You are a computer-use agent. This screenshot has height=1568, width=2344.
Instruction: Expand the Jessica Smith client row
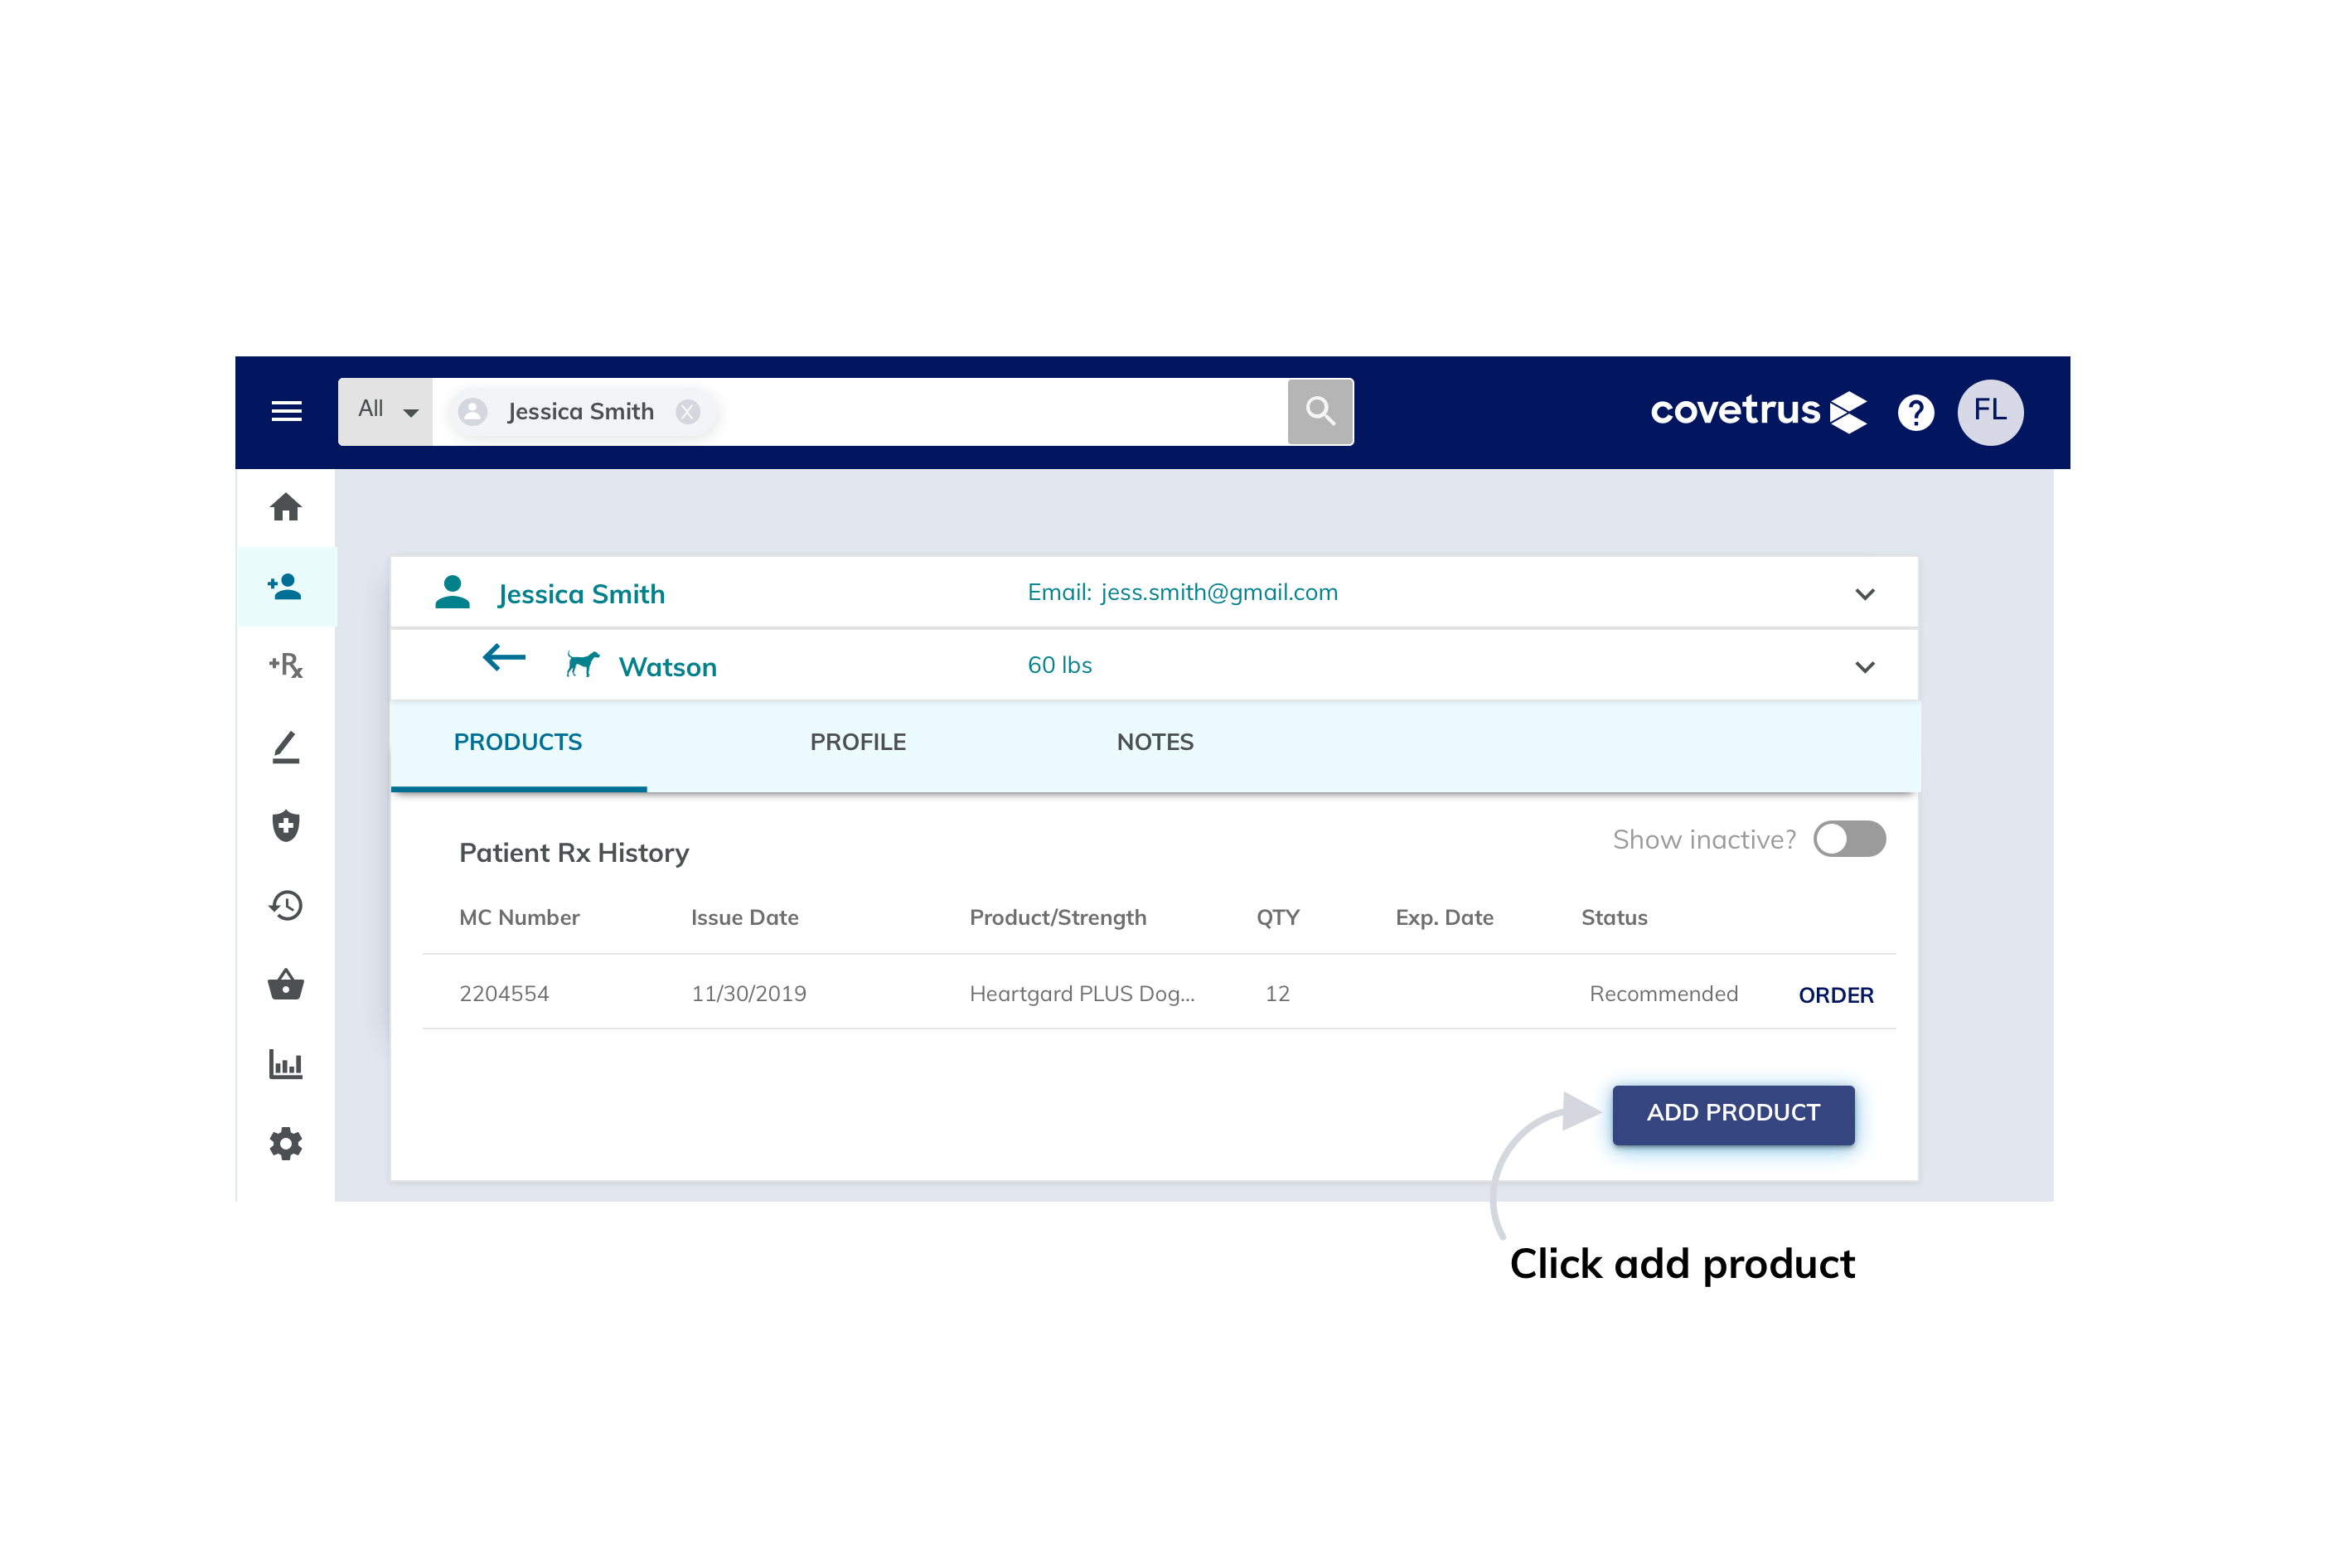[1864, 594]
